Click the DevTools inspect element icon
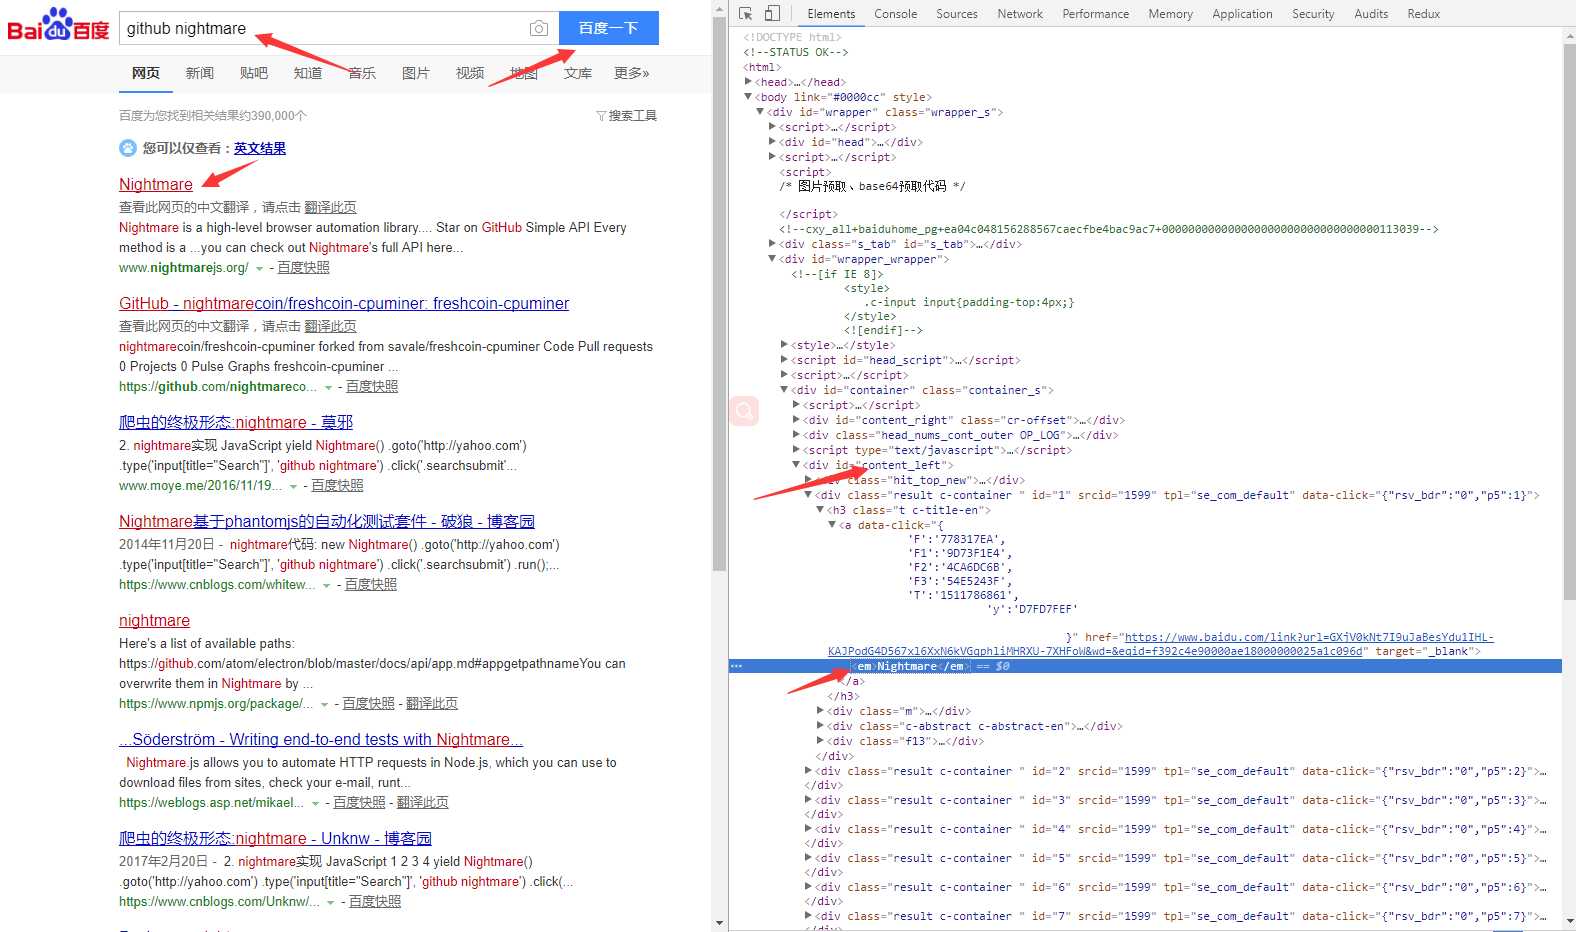The image size is (1576, 932). click(x=746, y=13)
